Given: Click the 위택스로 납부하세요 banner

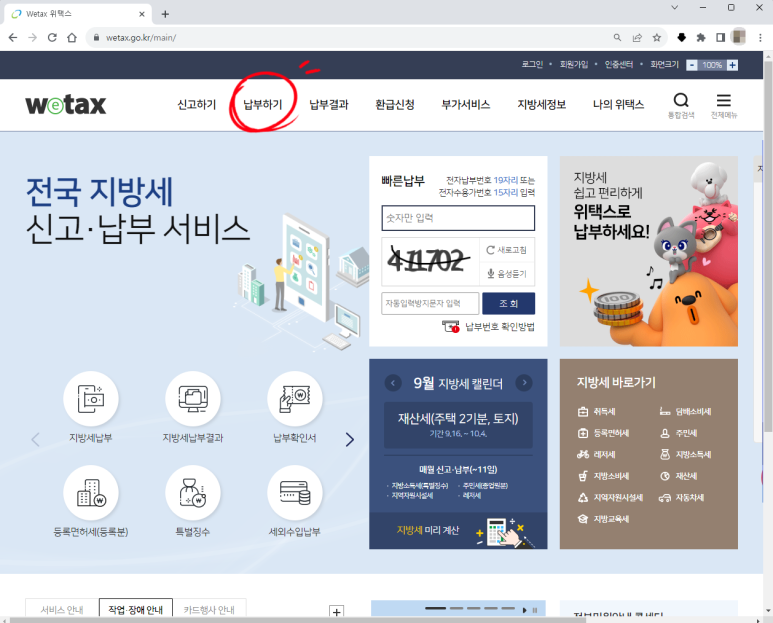Looking at the screenshot, I should (649, 251).
